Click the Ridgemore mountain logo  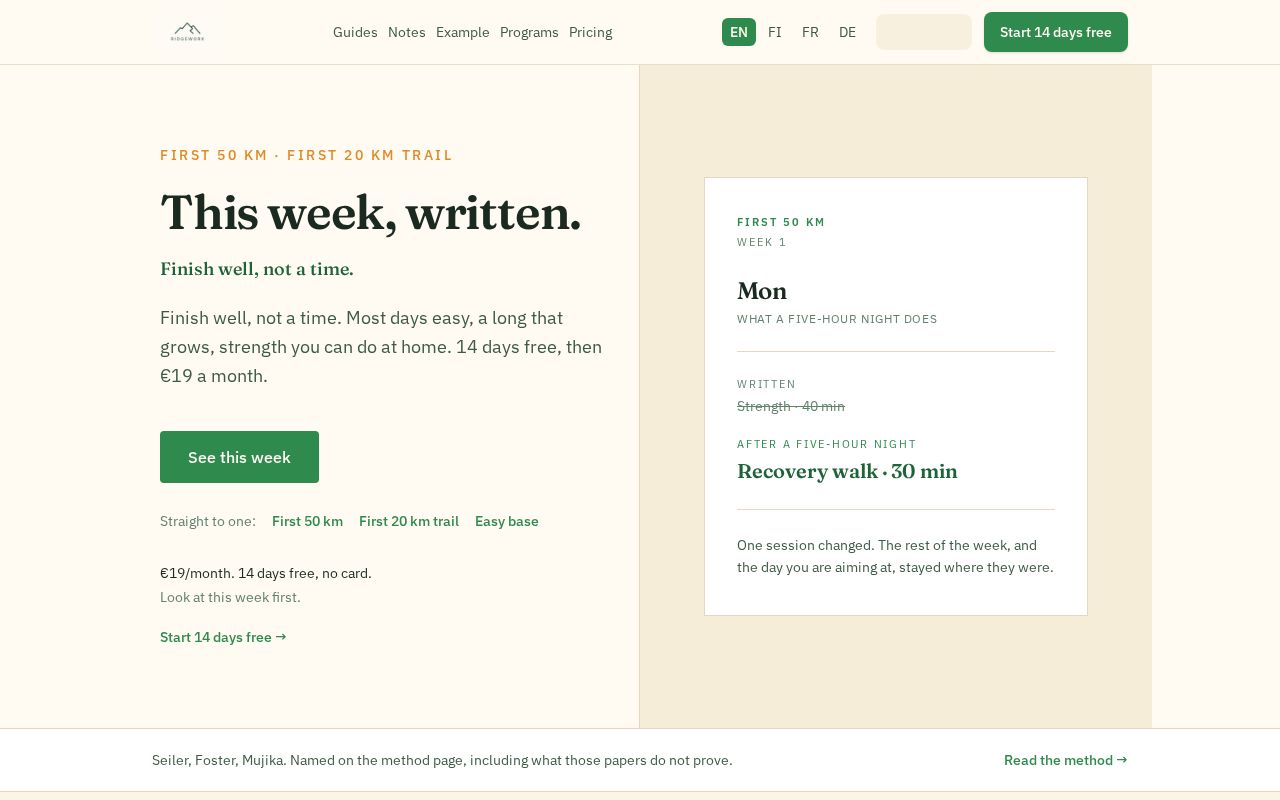click(x=187, y=32)
